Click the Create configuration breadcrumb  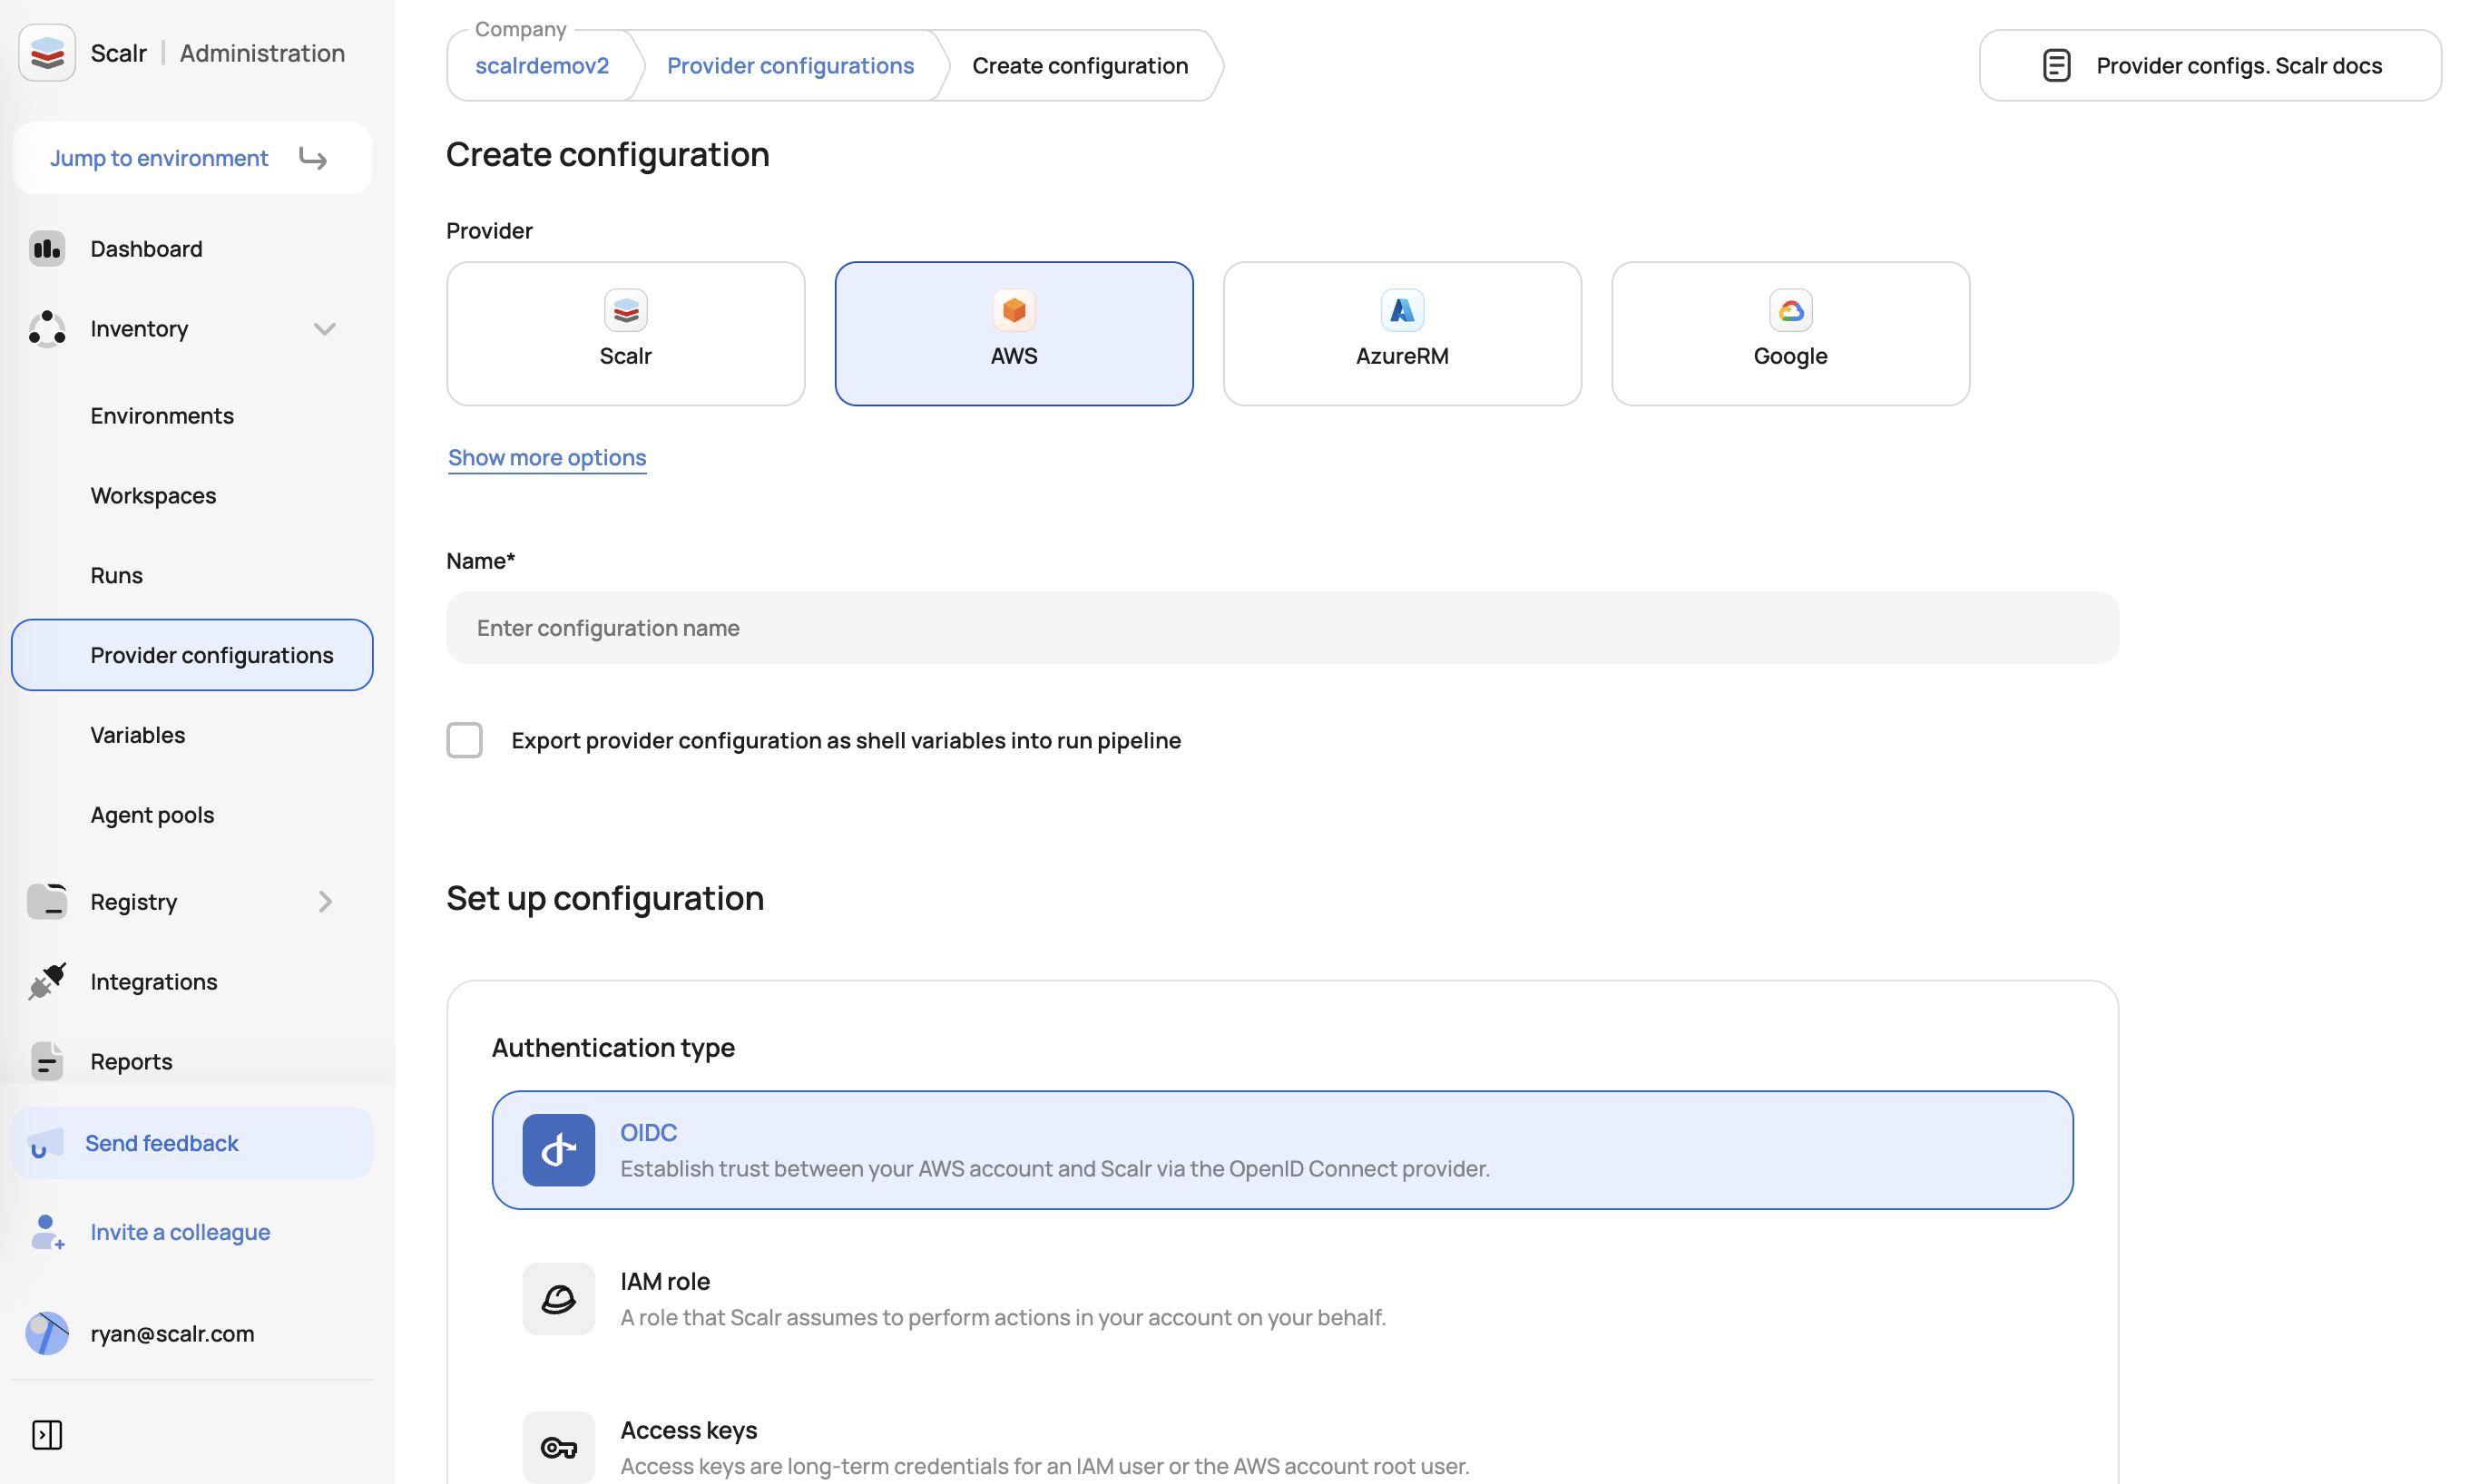tap(1080, 66)
